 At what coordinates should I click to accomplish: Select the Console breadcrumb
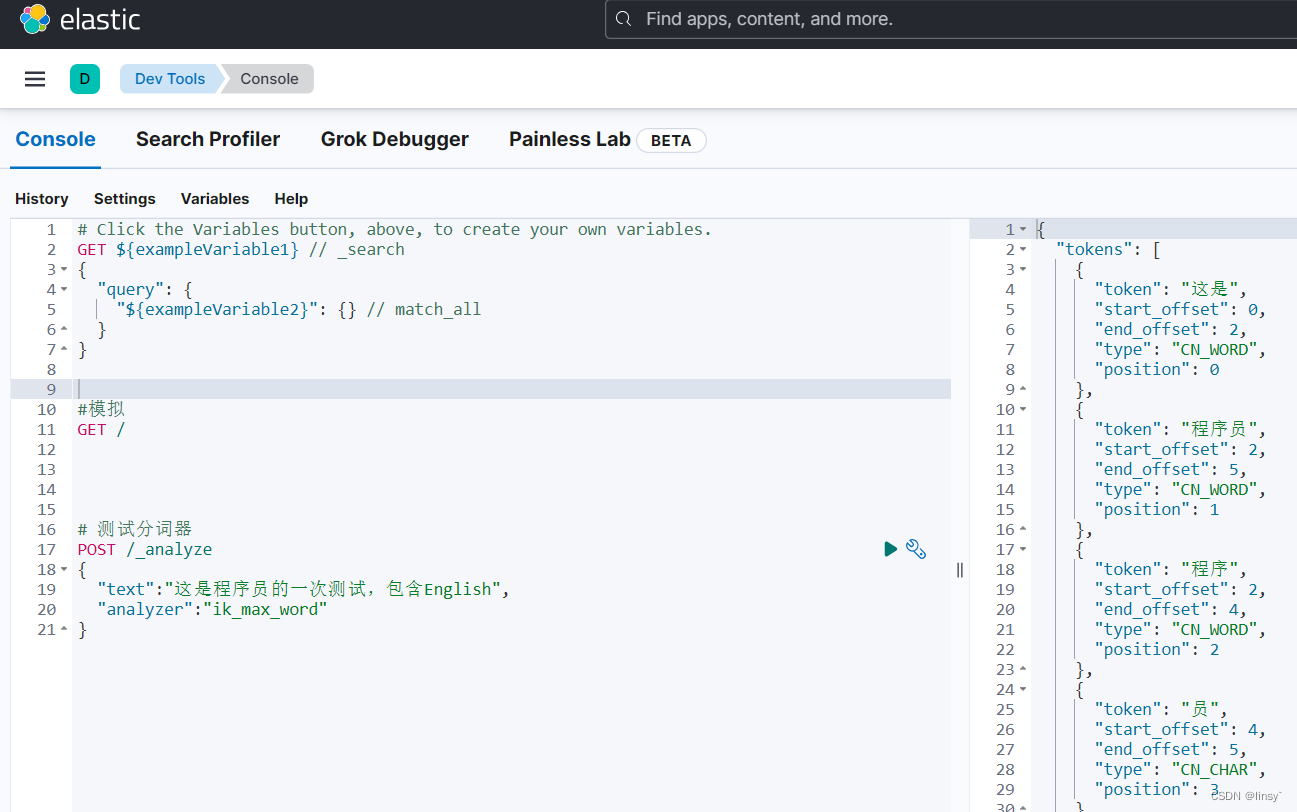[269, 79]
